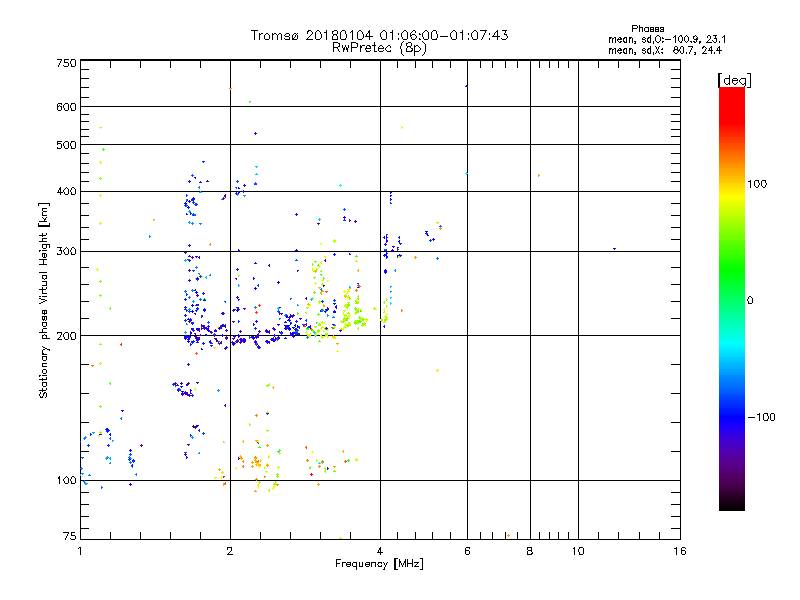Click the x-axis tick label '1'
The height and width of the screenshot is (600, 800).
click(80, 551)
